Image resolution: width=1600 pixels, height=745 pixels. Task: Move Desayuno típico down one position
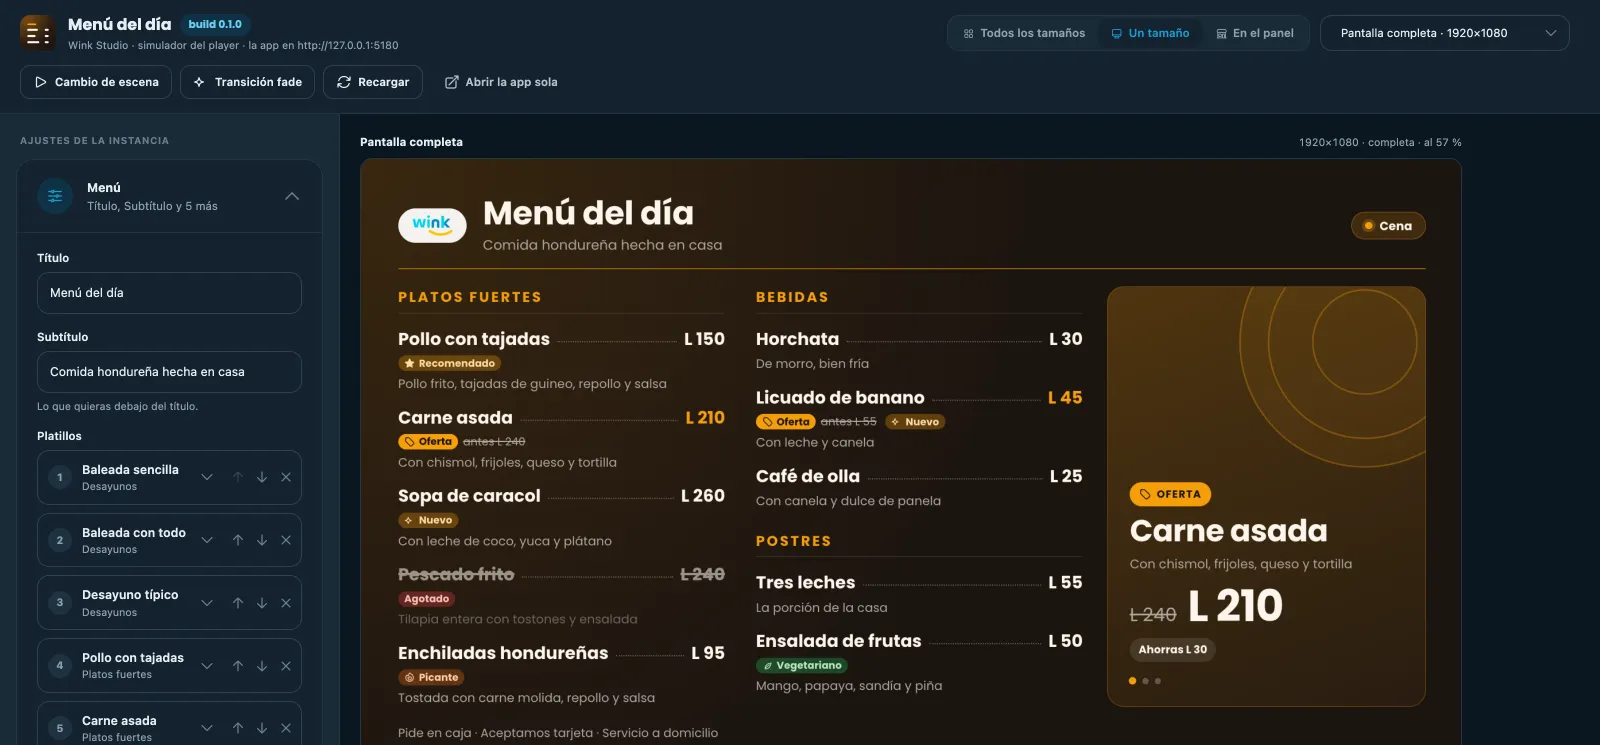tap(262, 603)
